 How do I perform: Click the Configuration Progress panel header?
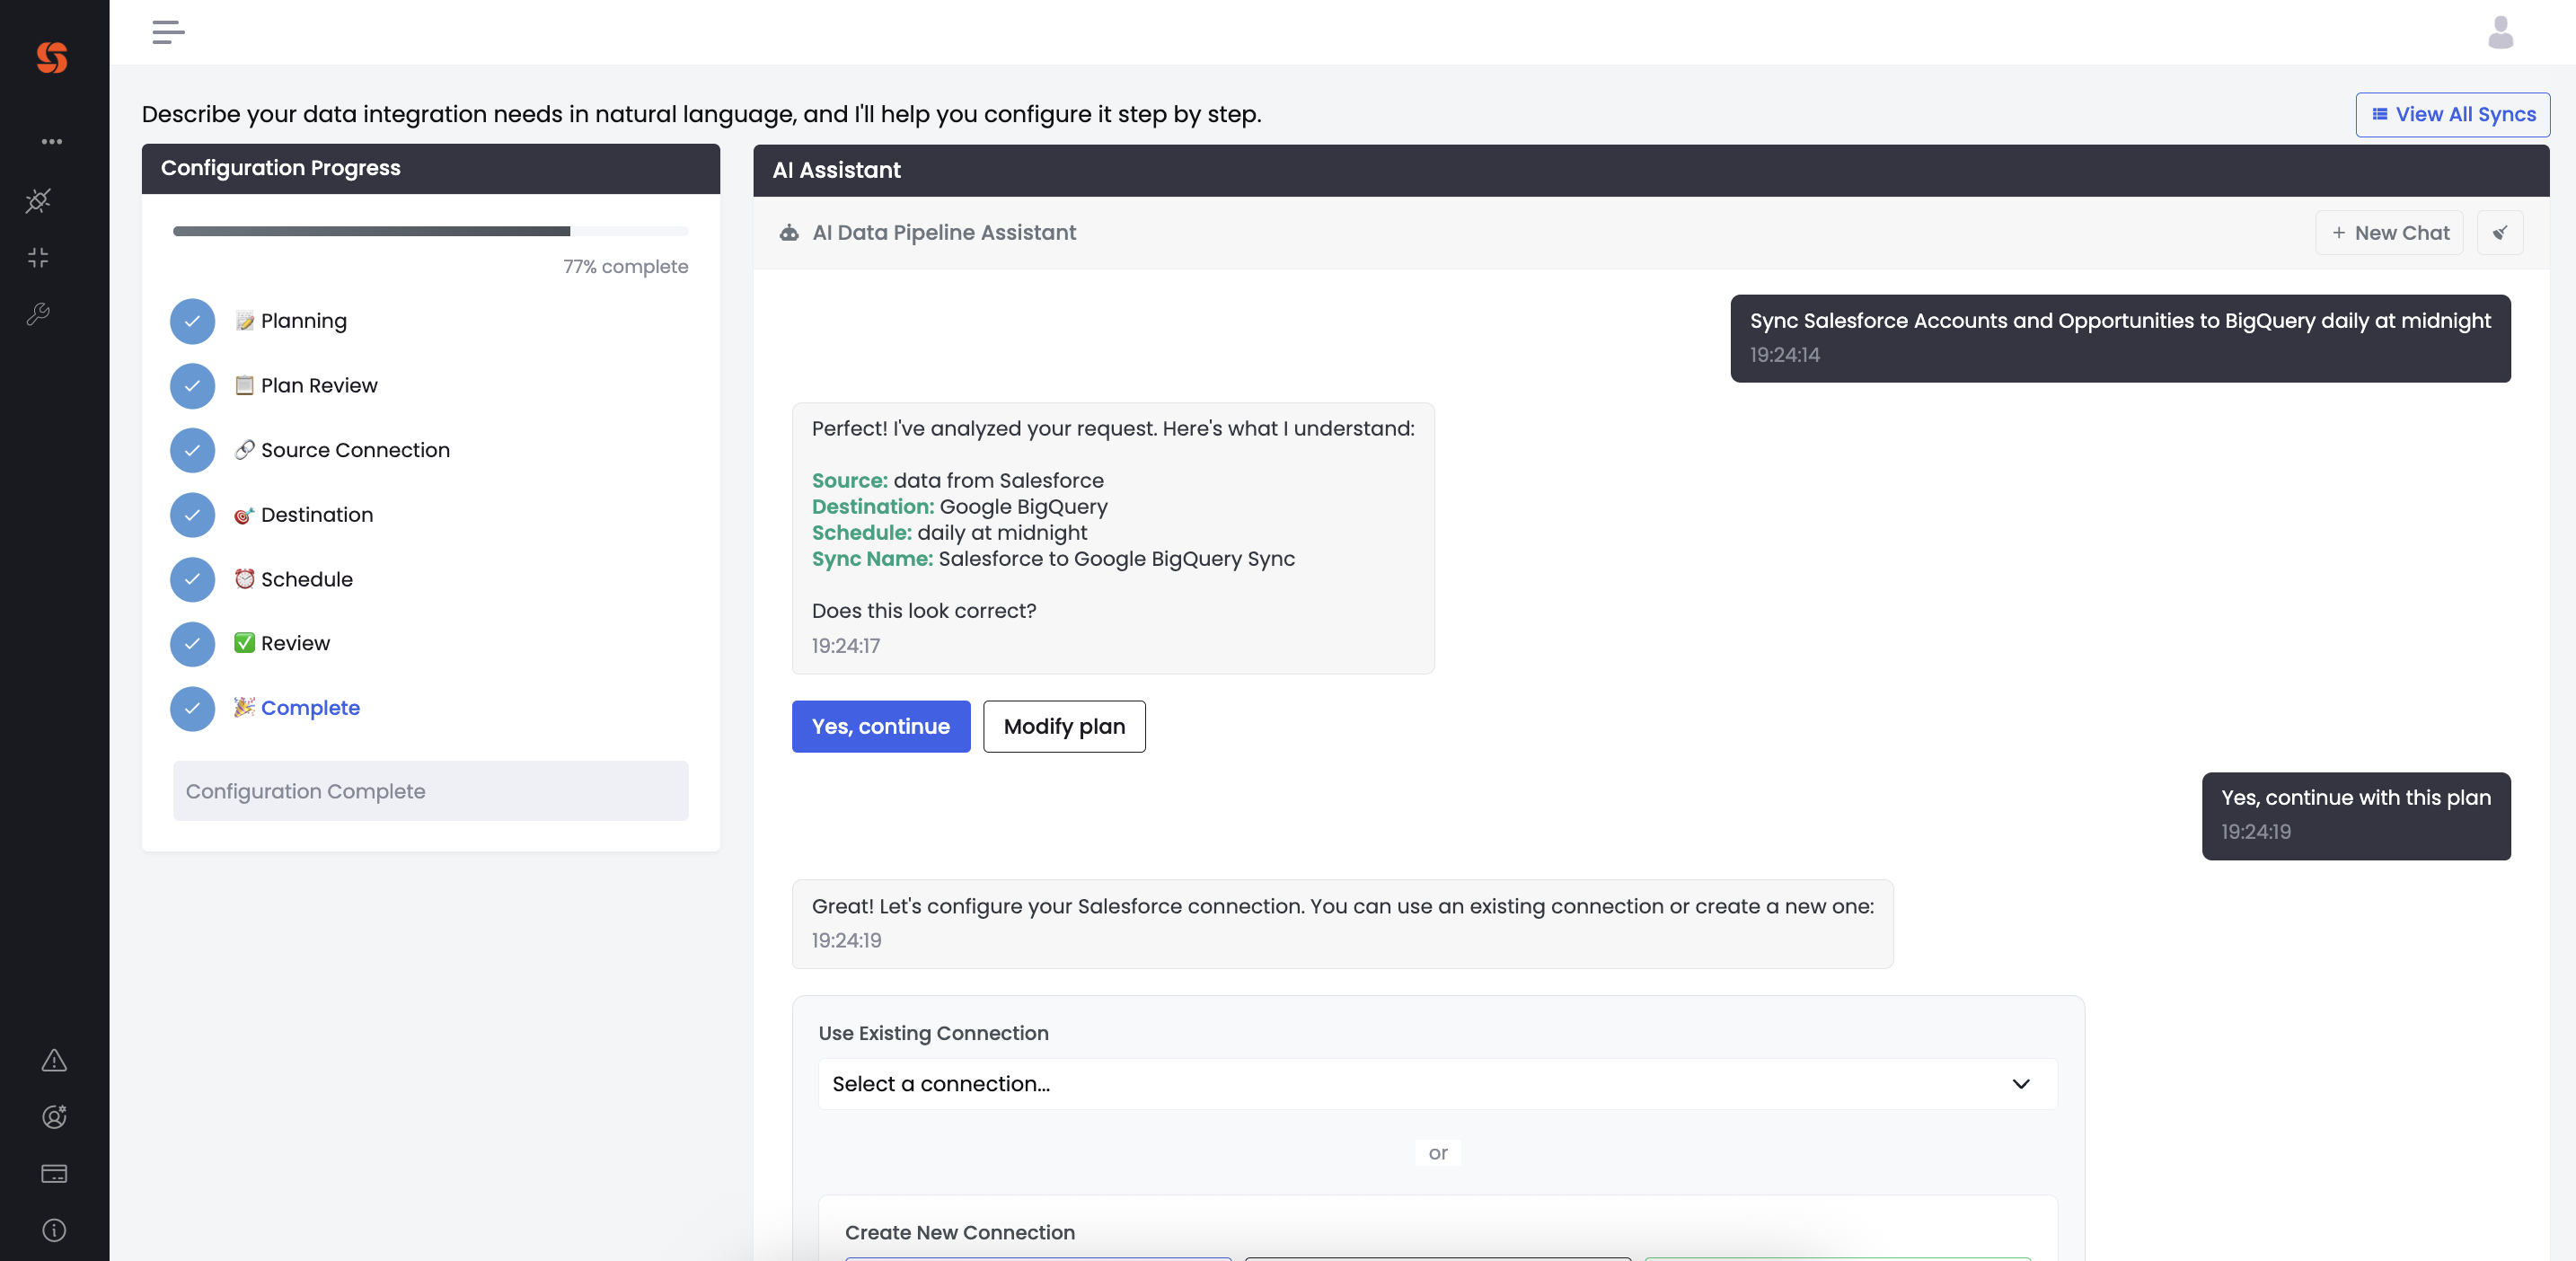430,168
